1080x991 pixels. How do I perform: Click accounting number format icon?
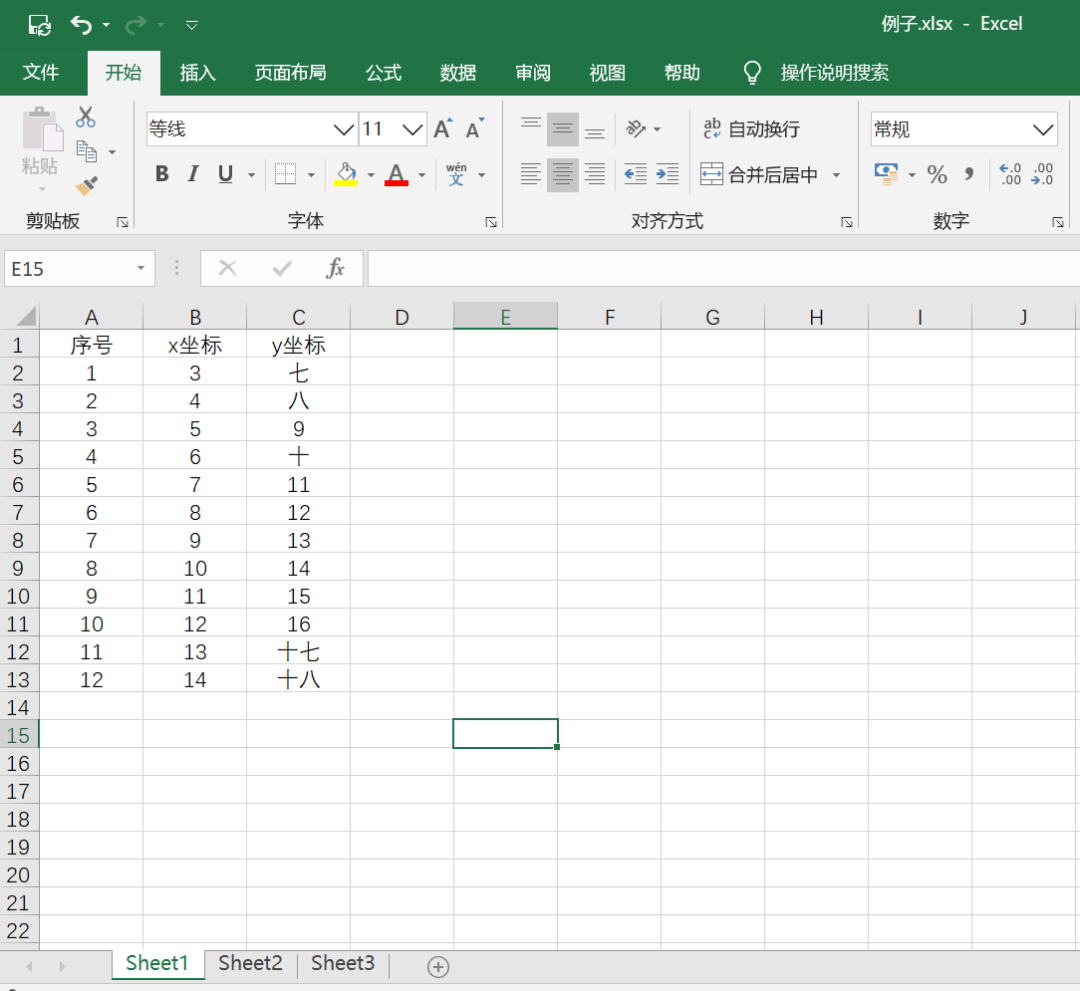(x=886, y=174)
